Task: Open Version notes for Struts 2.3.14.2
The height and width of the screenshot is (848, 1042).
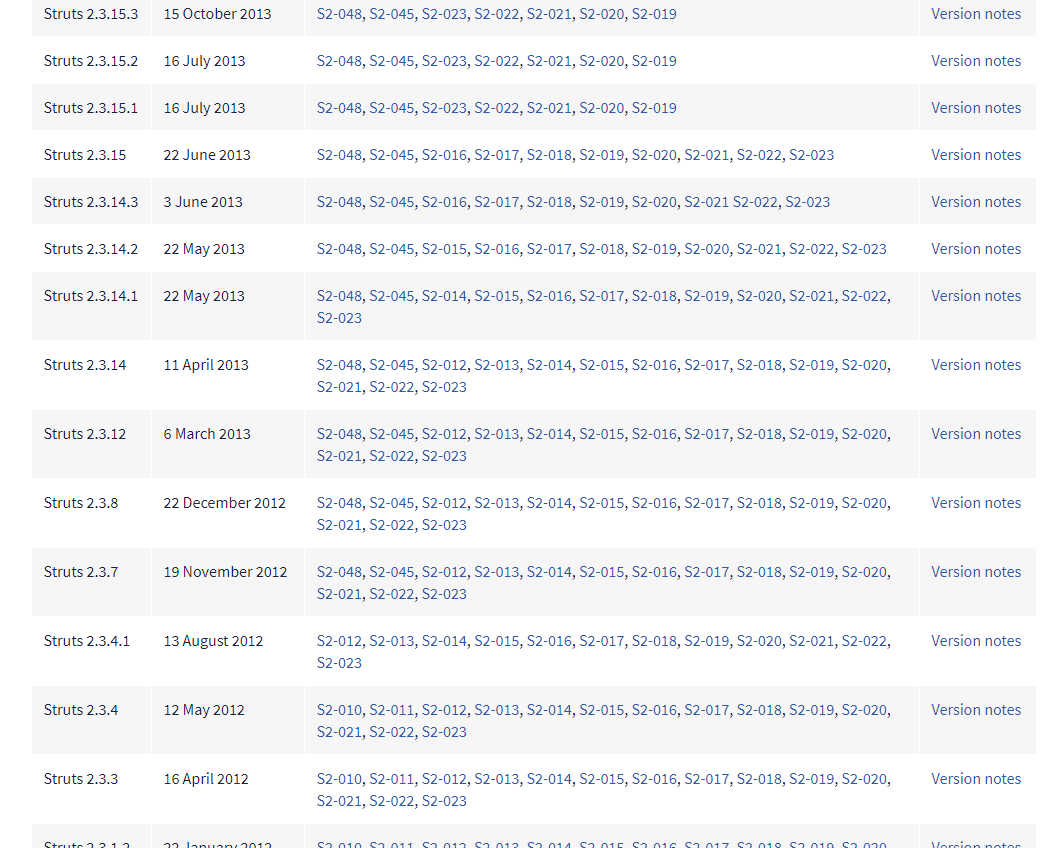Action: 976,249
